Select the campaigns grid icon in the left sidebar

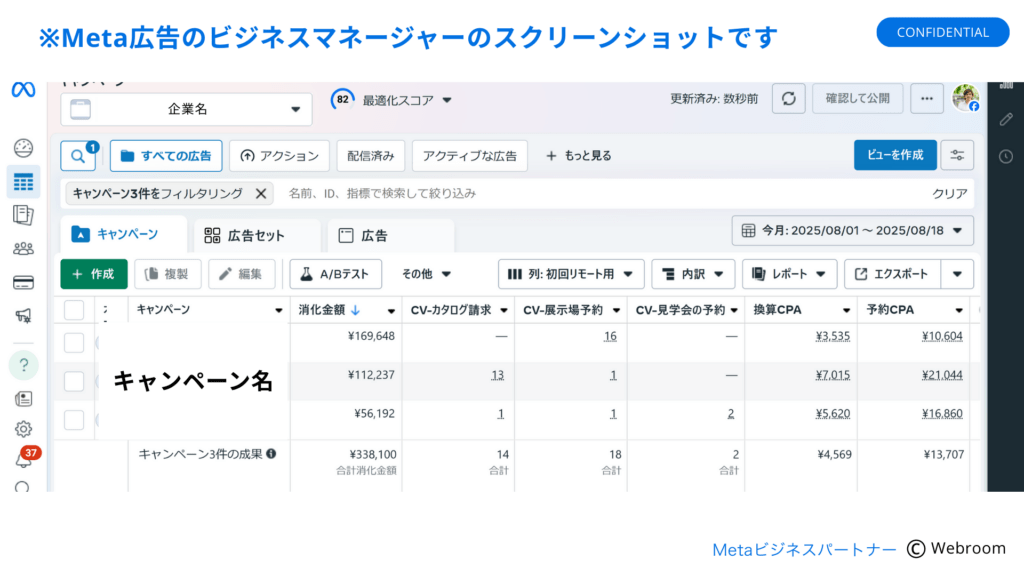[23, 182]
